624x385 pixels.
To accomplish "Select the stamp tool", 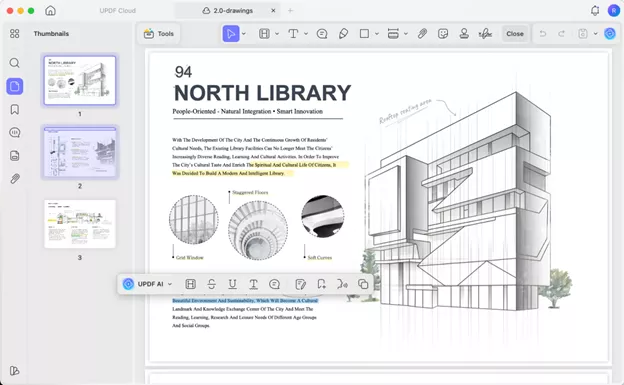I will click(x=464, y=34).
